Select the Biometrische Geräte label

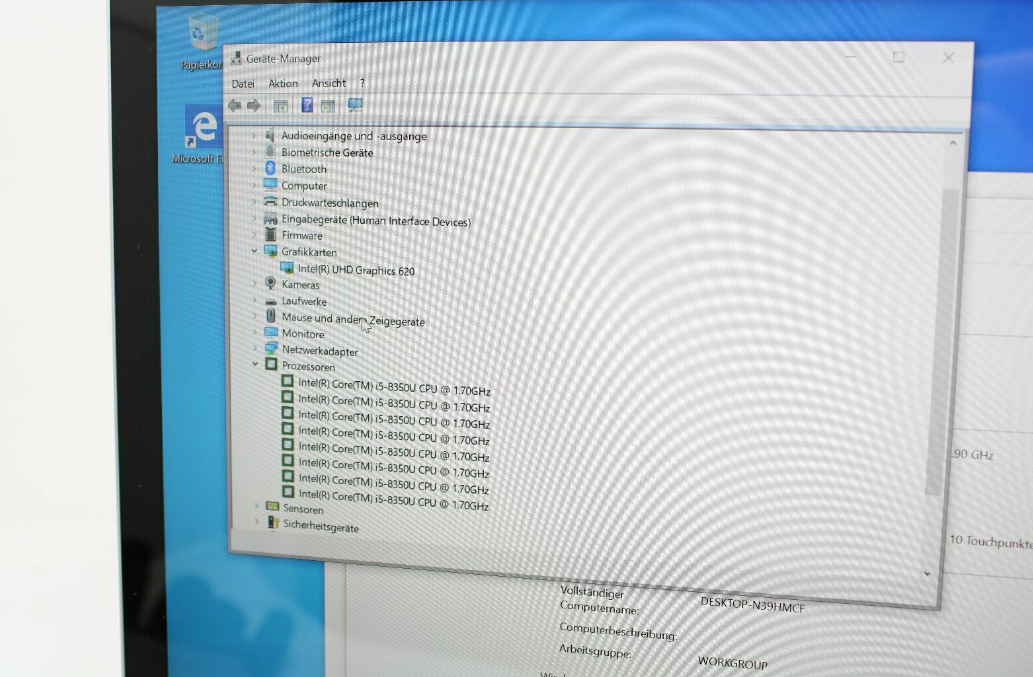[327, 153]
